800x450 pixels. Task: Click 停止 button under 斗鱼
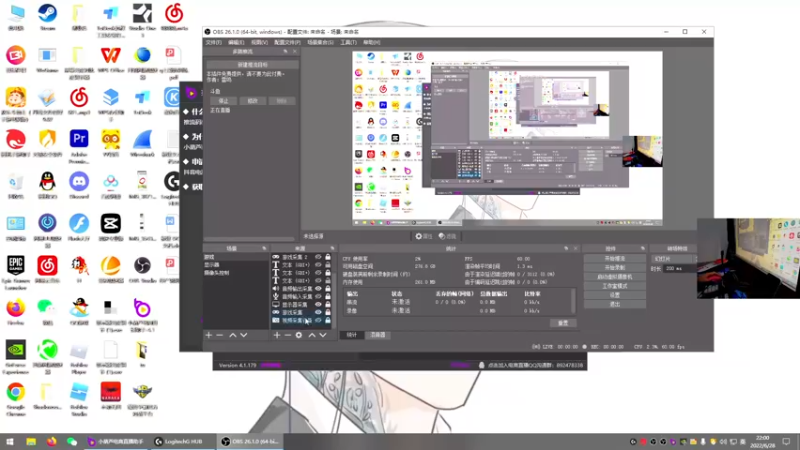click(223, 101)
